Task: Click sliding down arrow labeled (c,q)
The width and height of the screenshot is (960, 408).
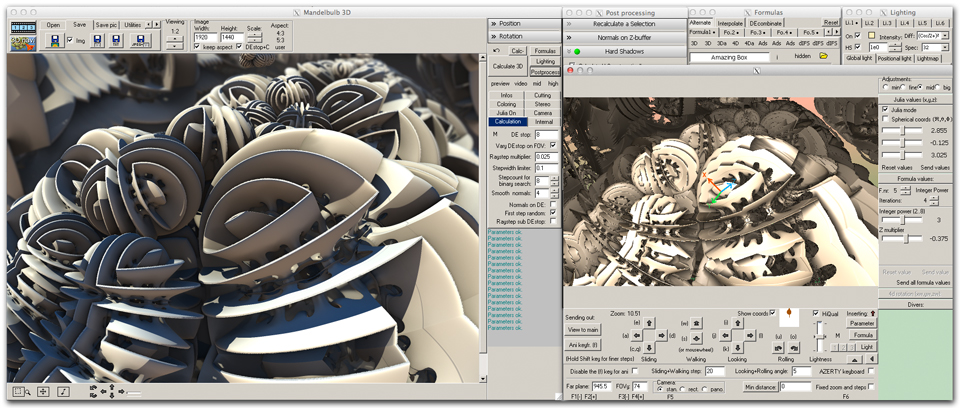Action: point(650,349)
